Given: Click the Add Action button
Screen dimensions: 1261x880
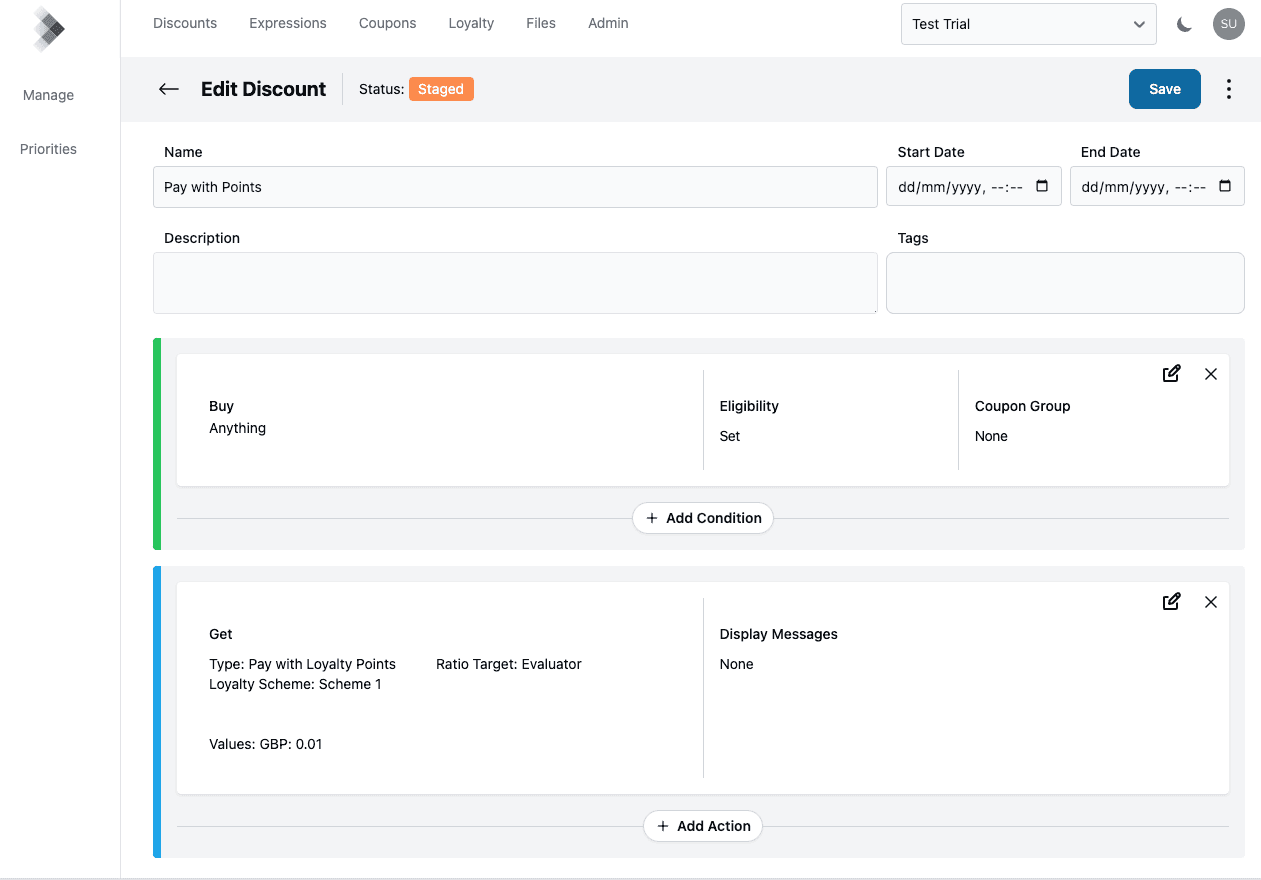Looking at the screenshot, I should coord(703,826).
